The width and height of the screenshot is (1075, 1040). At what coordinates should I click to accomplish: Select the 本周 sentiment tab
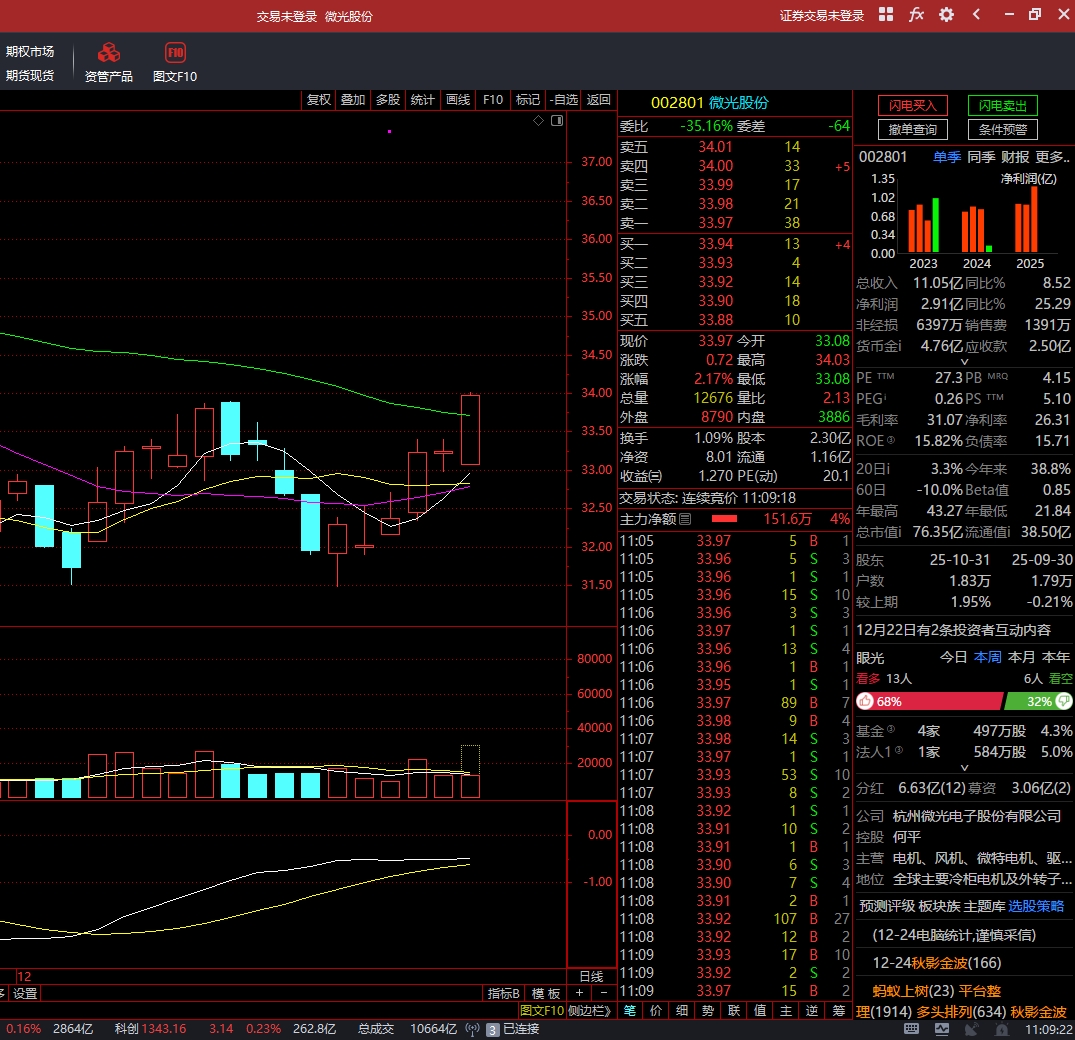(988, 657)
